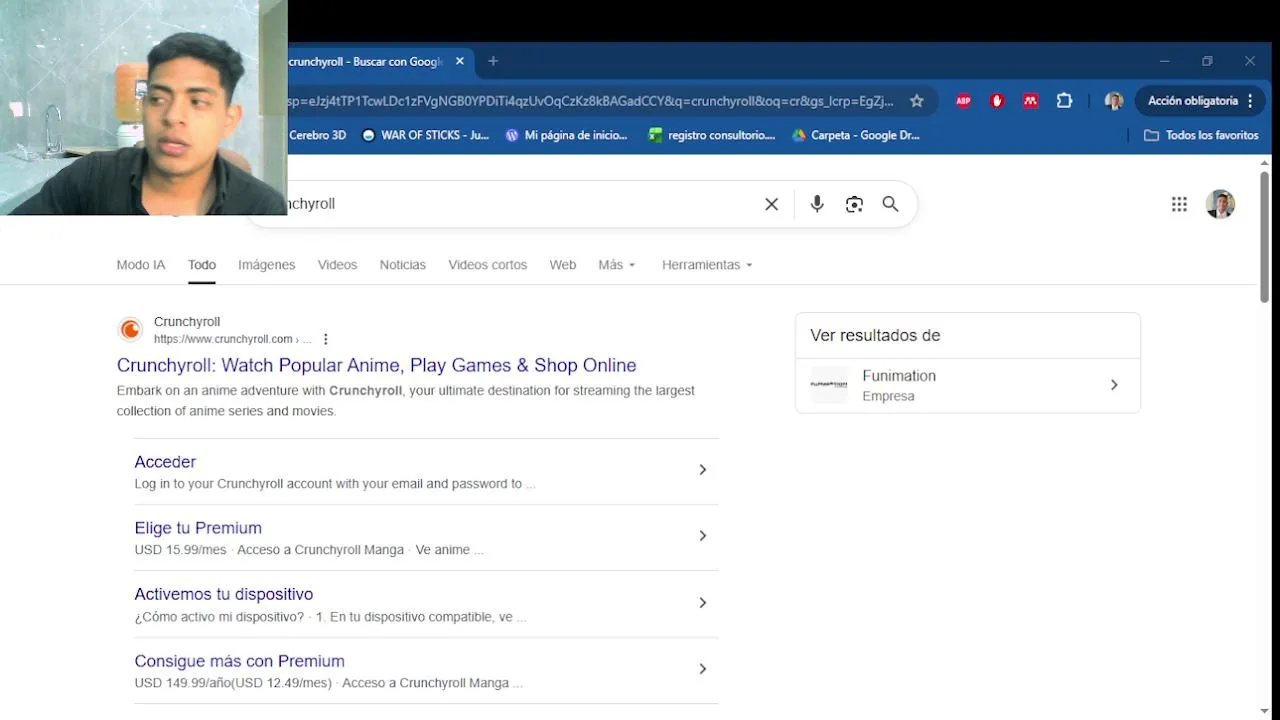Switch to Videos tab
The width and height of the screenshot is (1280, 720).
(337, 265)
